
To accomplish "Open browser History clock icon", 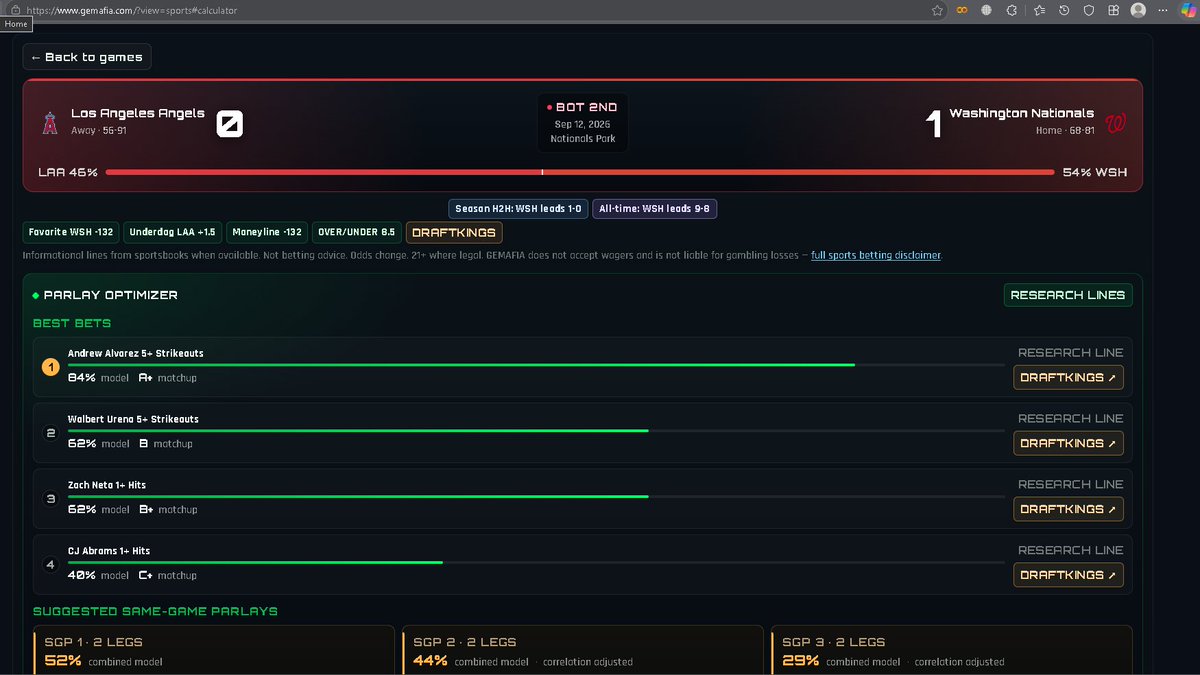I will (x=1064, y=10).
